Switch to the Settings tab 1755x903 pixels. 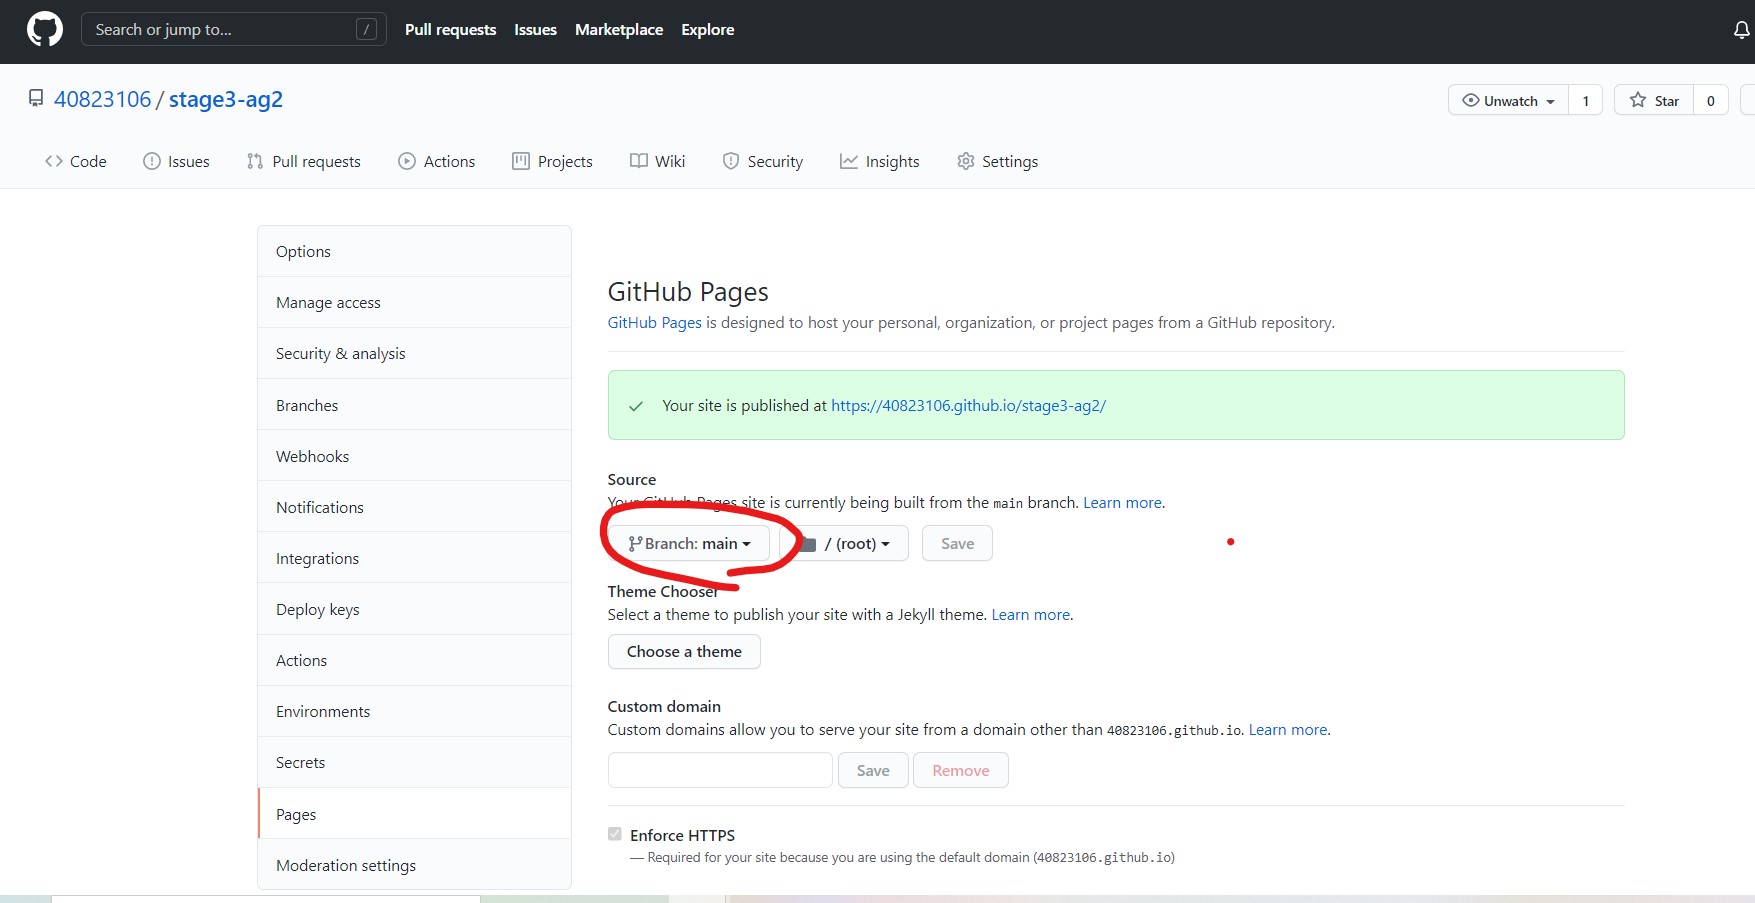coord(997,161)
